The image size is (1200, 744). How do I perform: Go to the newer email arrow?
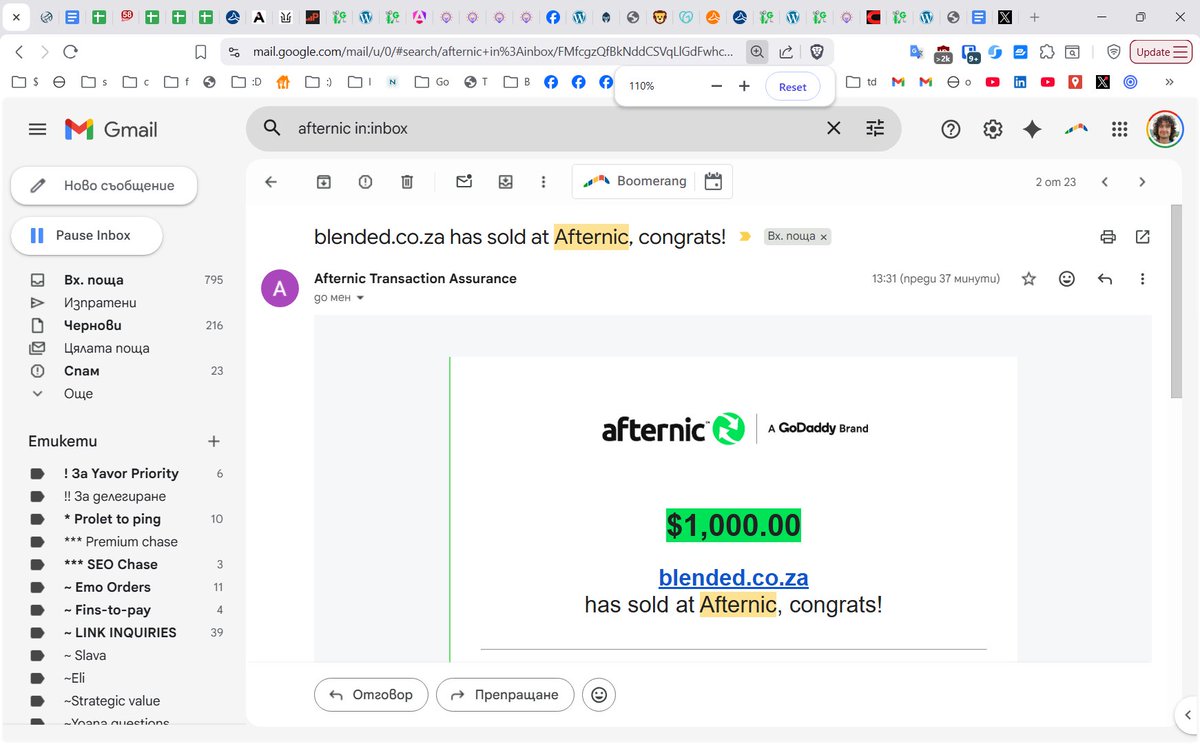click(x=1104, y=182)
